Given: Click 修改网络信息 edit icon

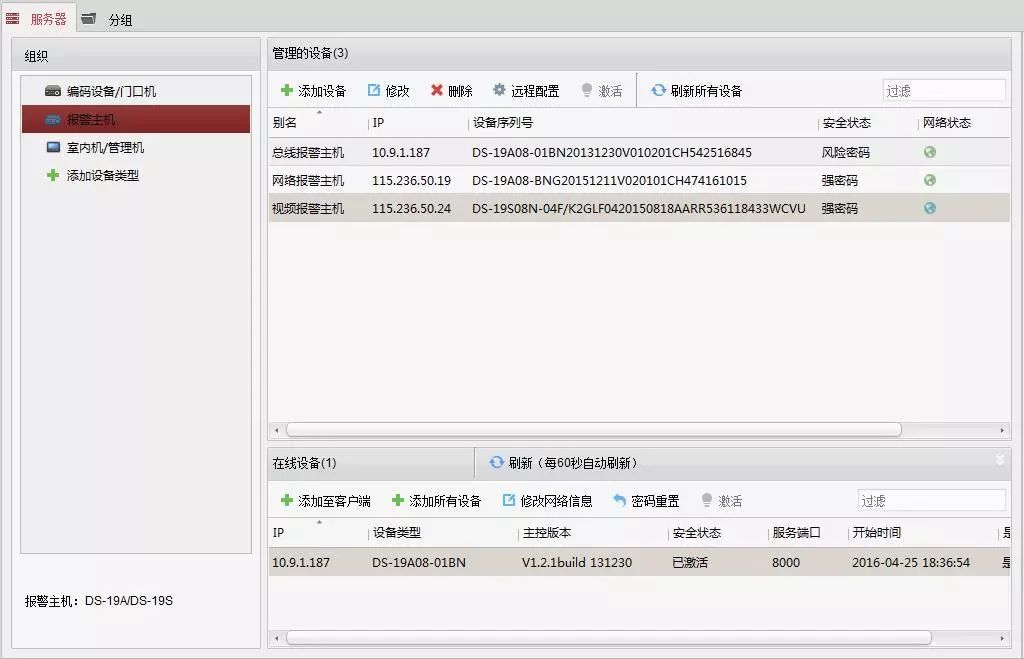Looking at the screenshot, I should pyautogui.click(x=509, y=501).
